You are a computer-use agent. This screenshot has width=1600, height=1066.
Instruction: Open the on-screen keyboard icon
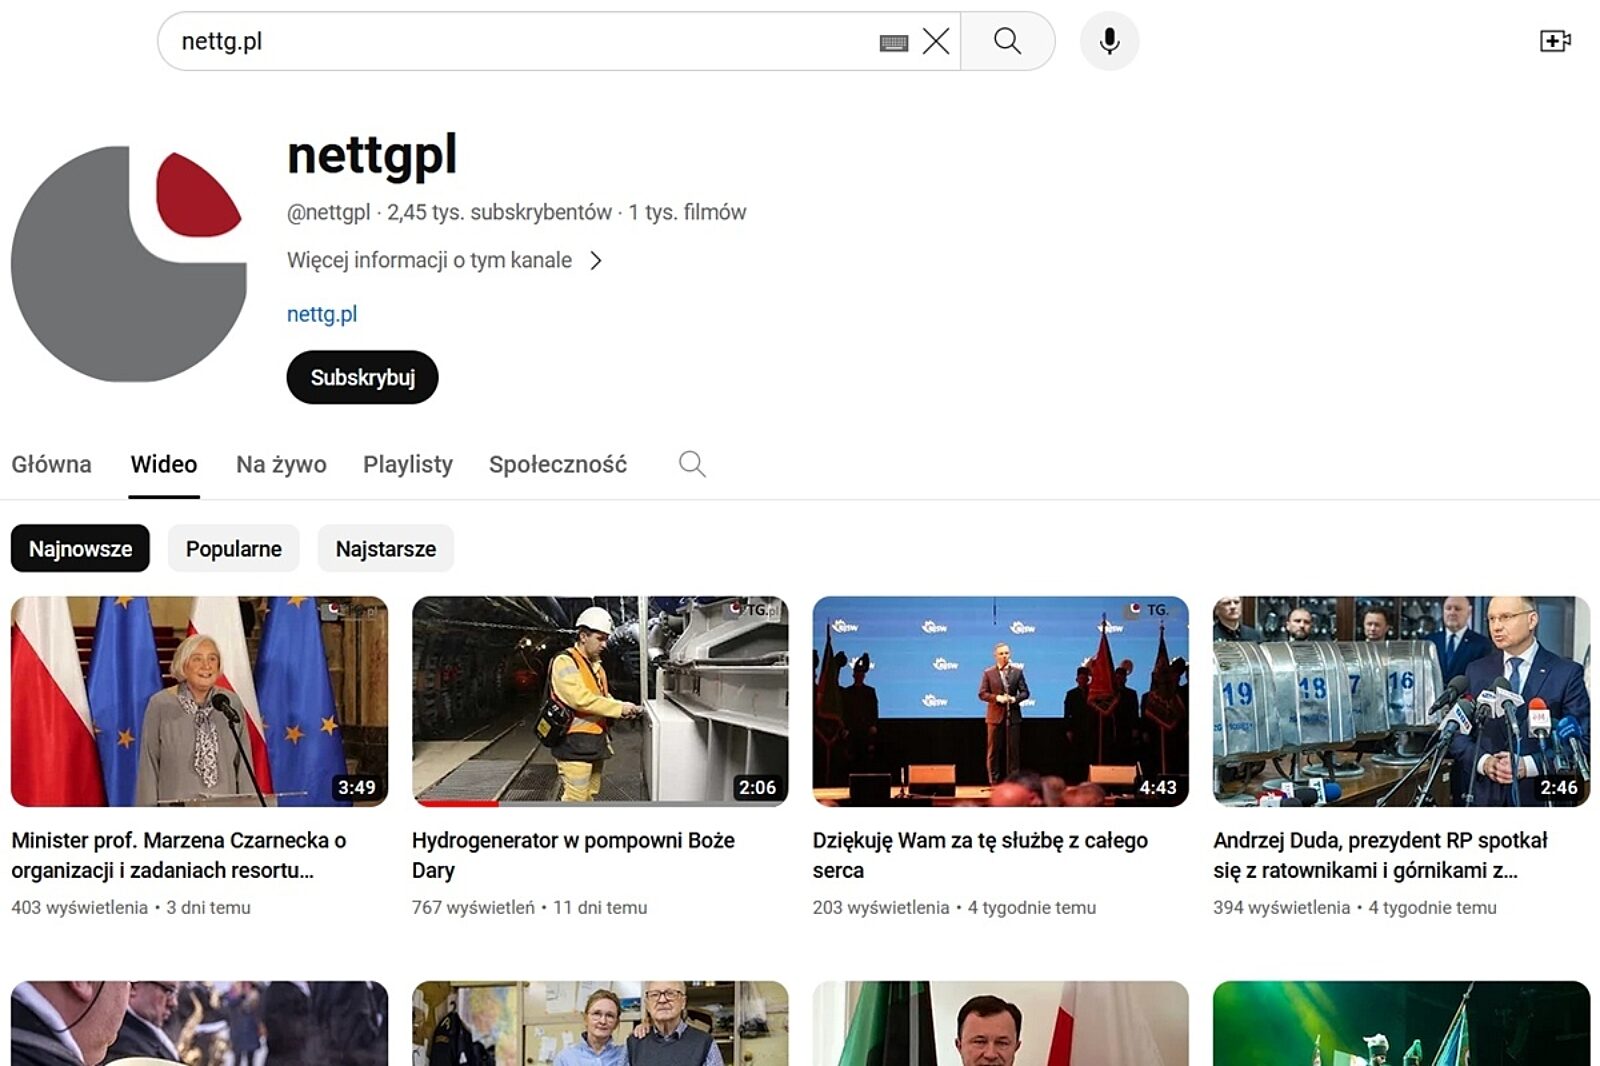893,42
